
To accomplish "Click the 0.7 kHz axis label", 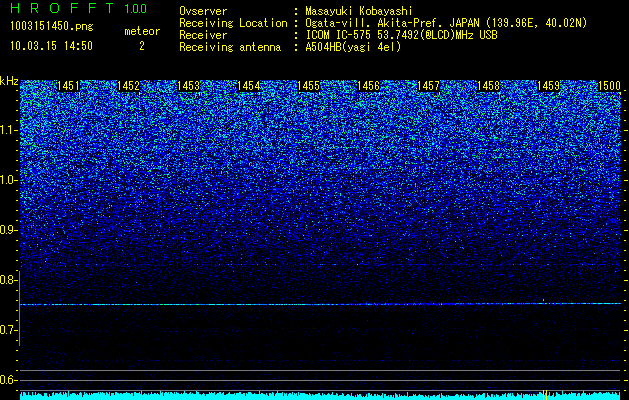I will click(x=9, y=330).
